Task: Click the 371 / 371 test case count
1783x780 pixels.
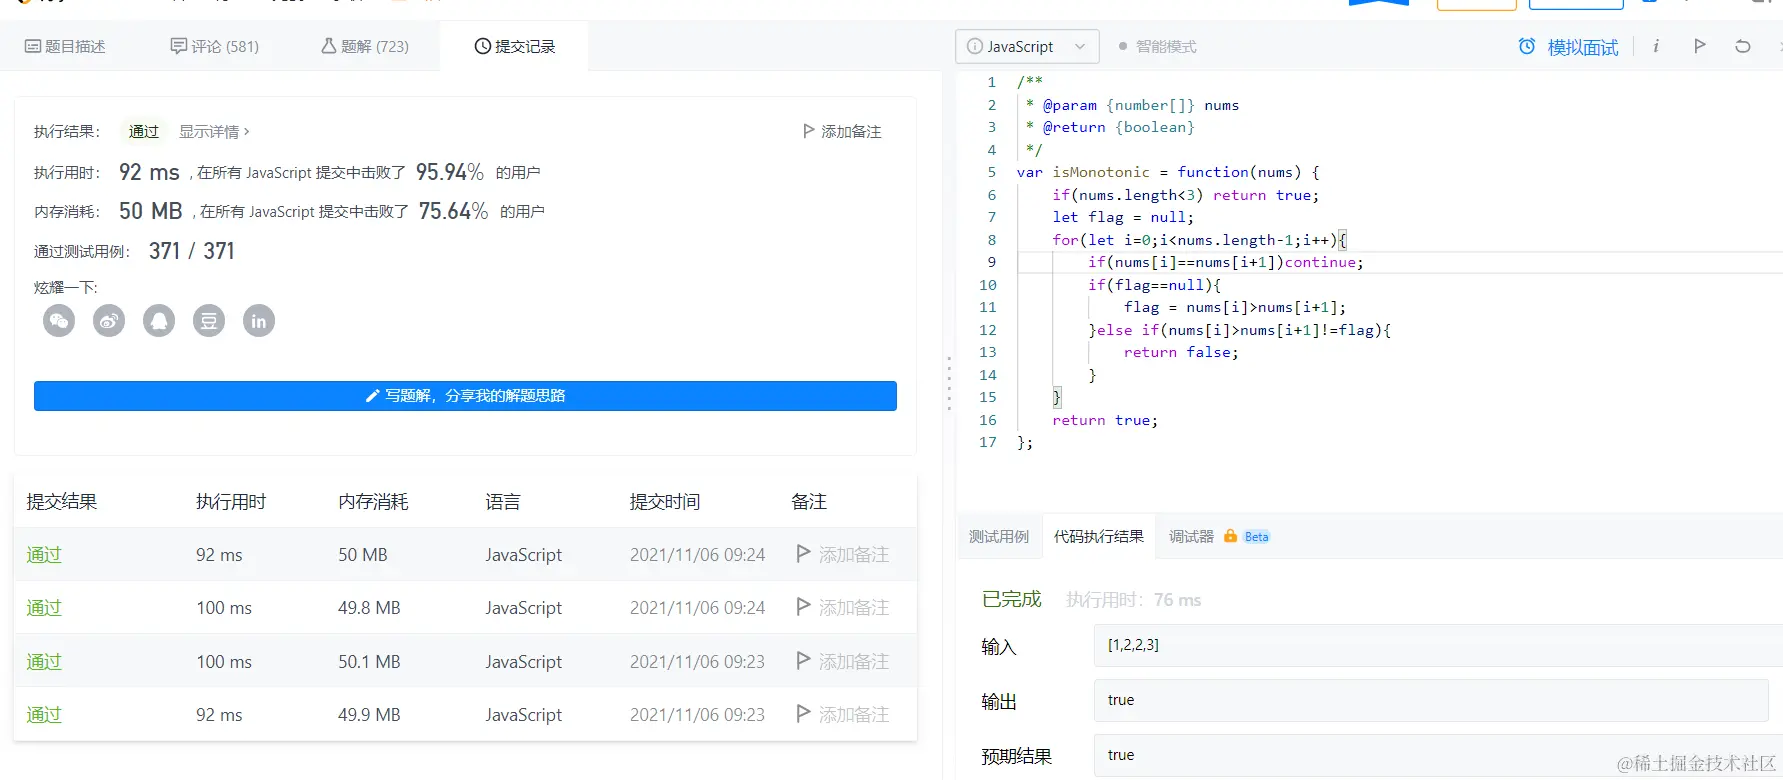Action: pyautogui.click(x=192, y=251)
